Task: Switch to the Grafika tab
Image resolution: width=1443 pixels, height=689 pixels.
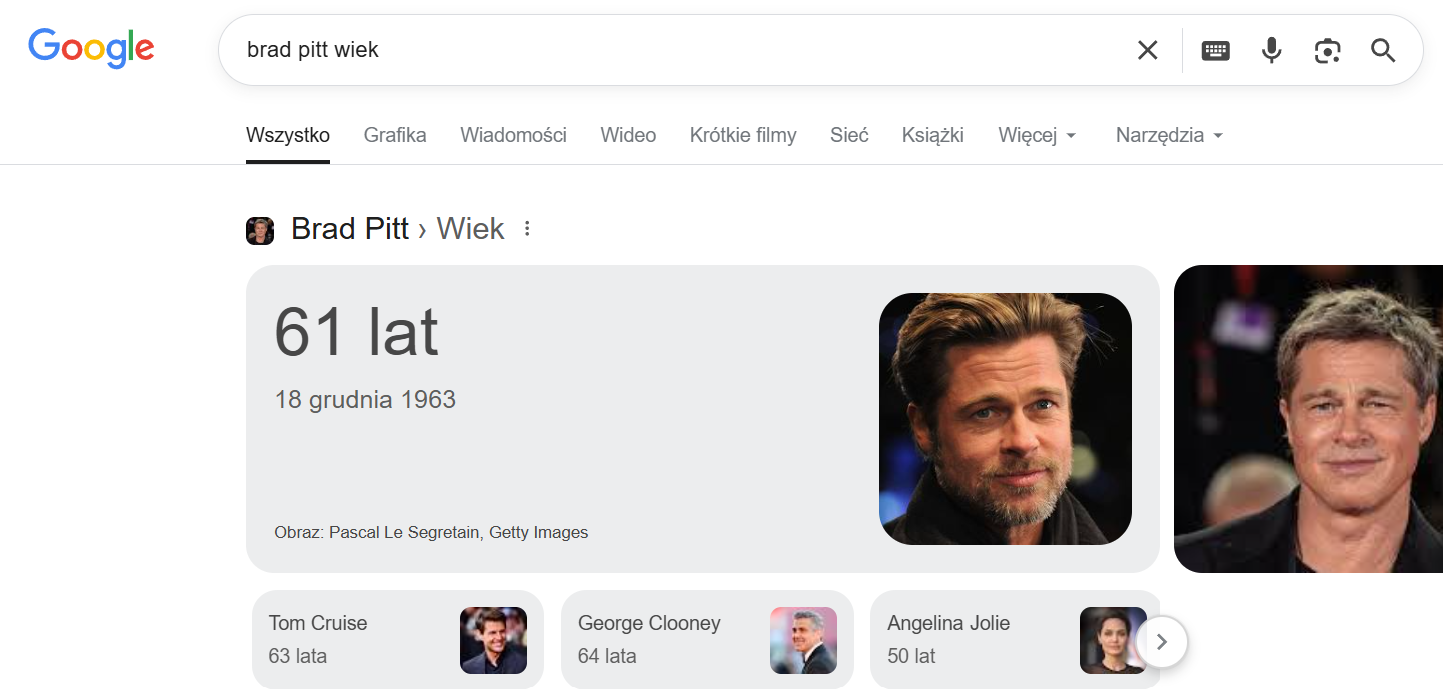Action: pos(395,135)
